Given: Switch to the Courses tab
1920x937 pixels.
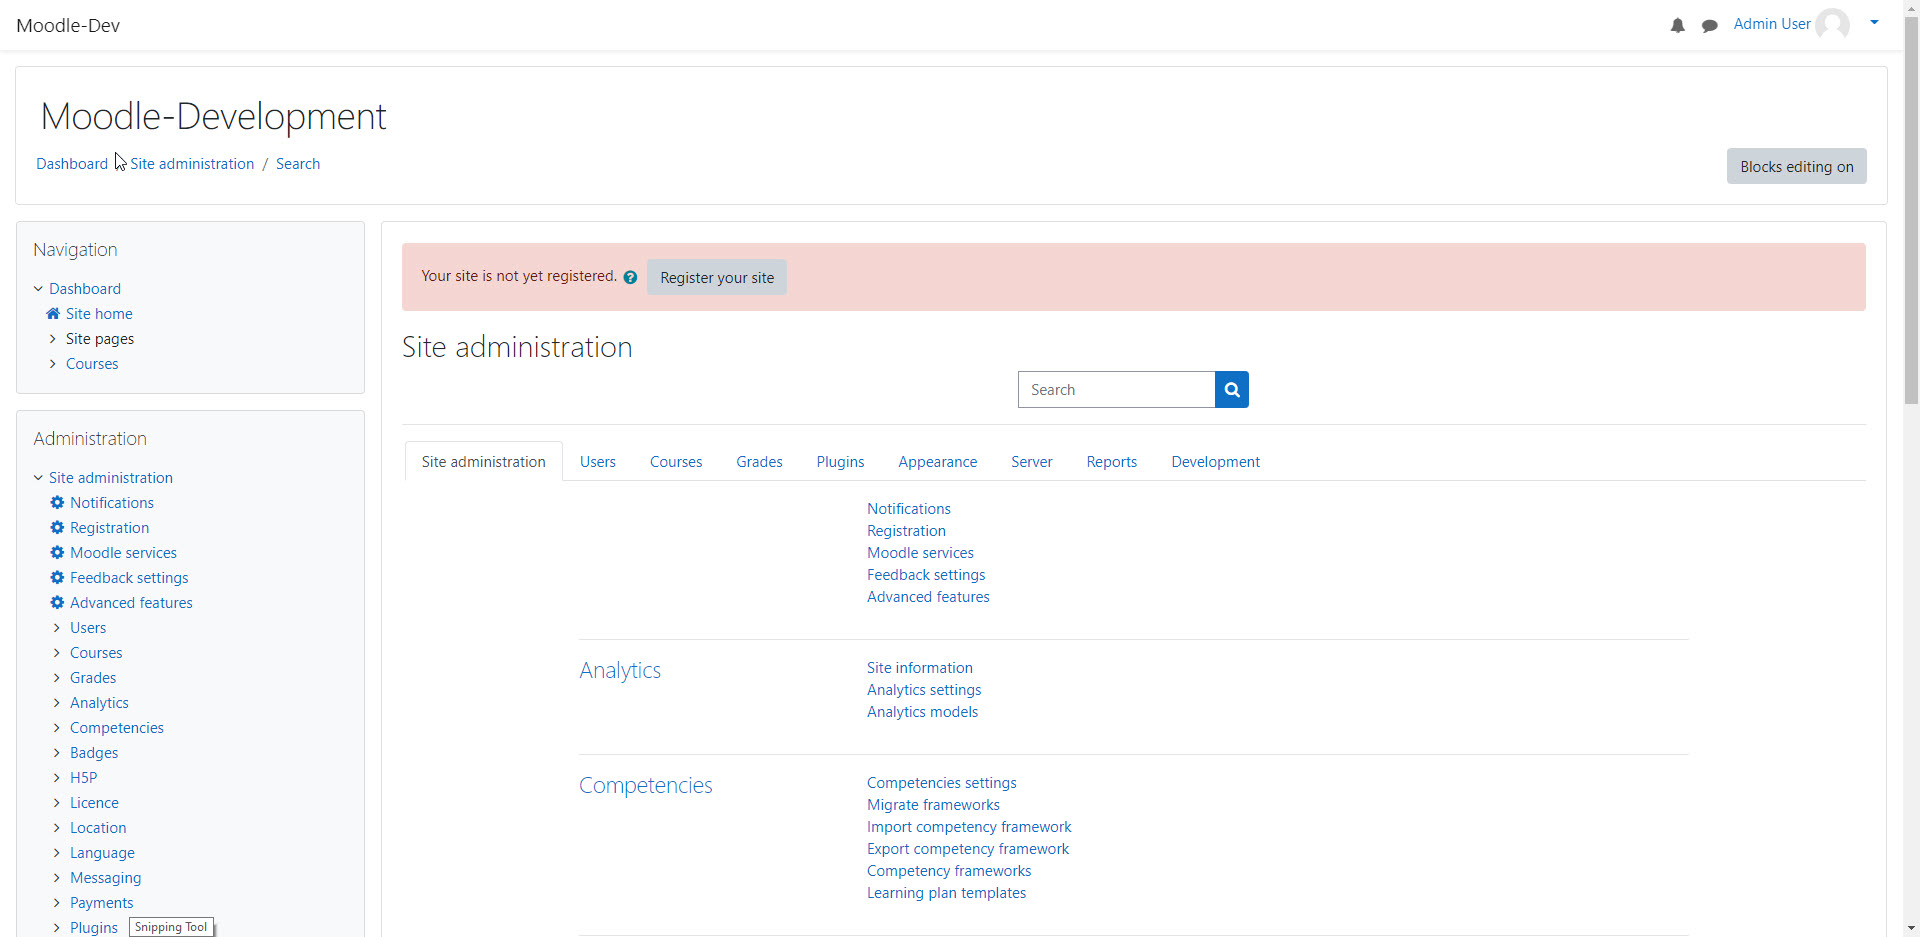Looking at the screenshot, I should click(676, 461).
